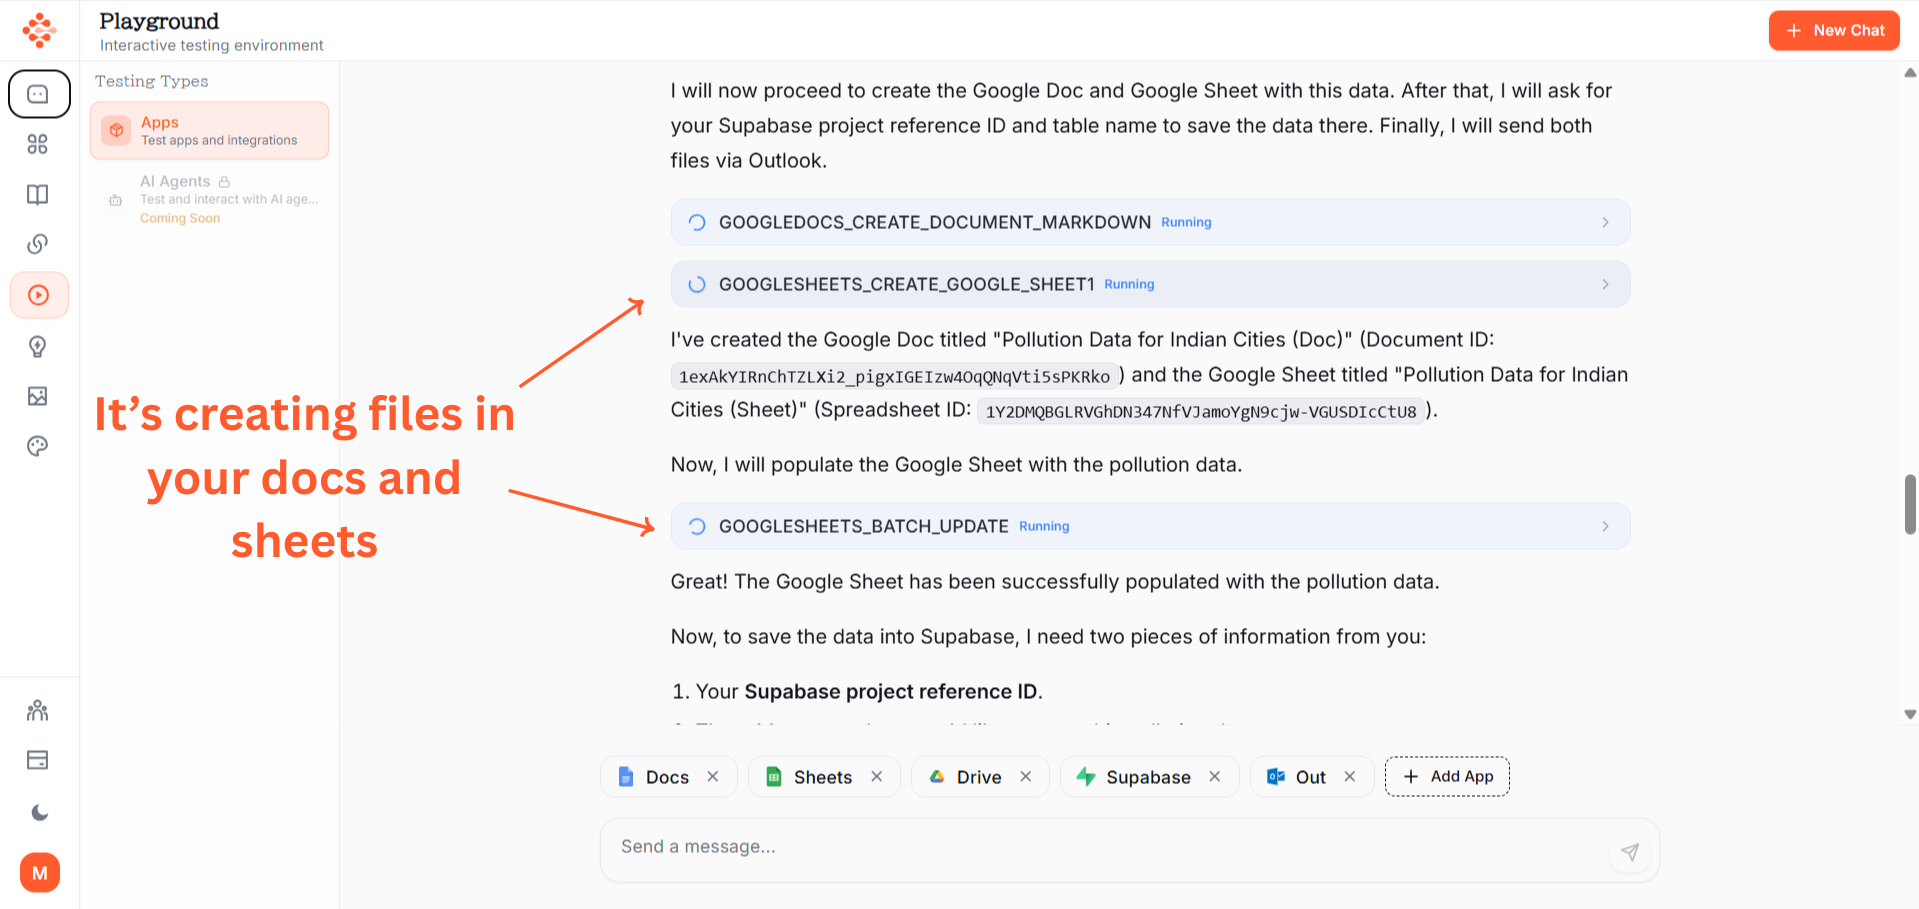Open the palette icon in sidebar
Screen dimensions: 1919x909
point(38,446)
